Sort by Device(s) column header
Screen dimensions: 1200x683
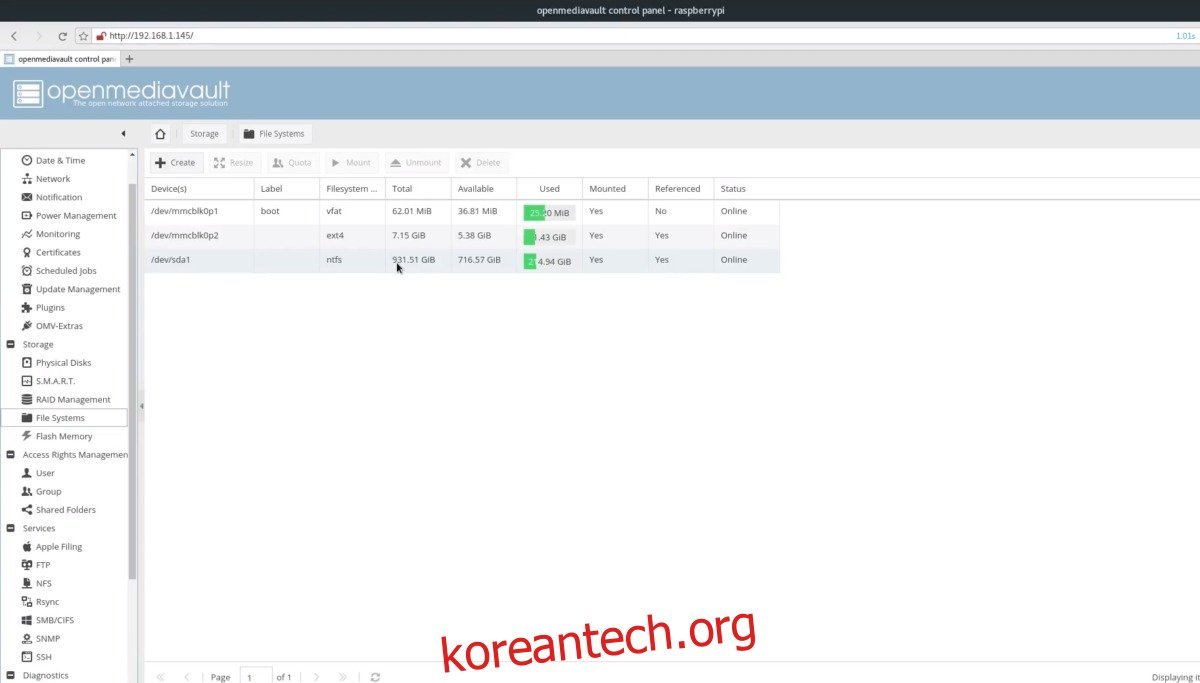coord(200,188)
